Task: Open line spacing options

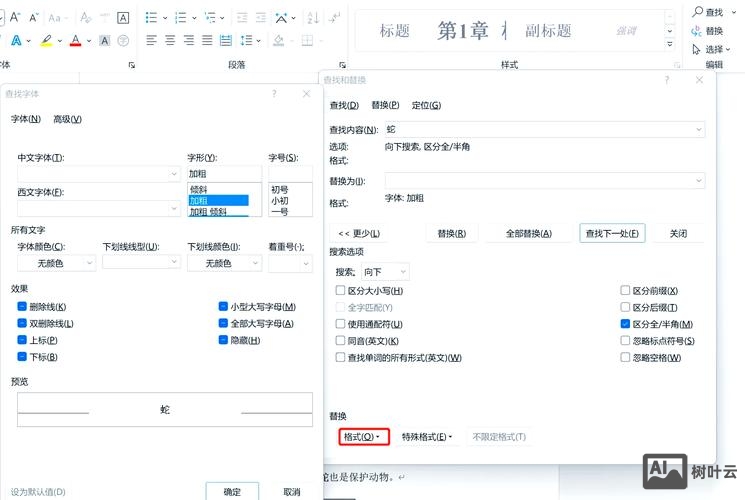Action: tap(246, 40)
